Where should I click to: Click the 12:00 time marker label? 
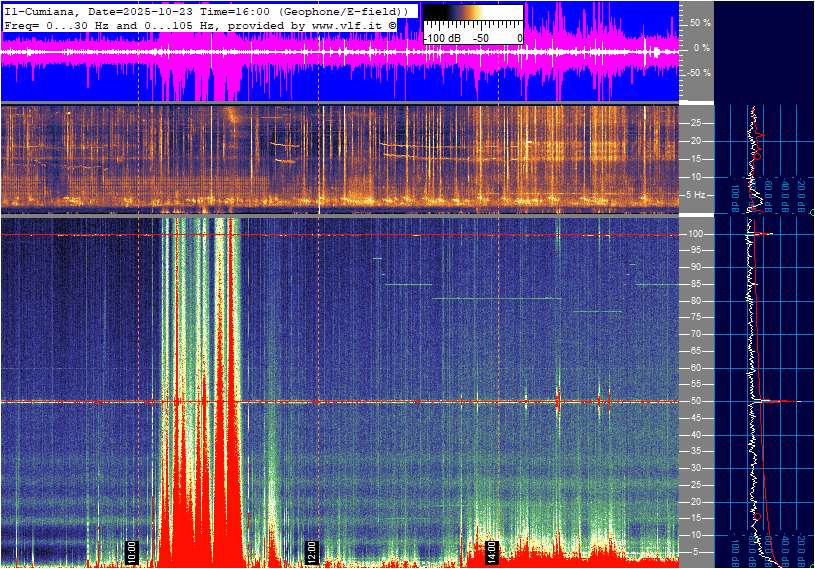point(311,551)
